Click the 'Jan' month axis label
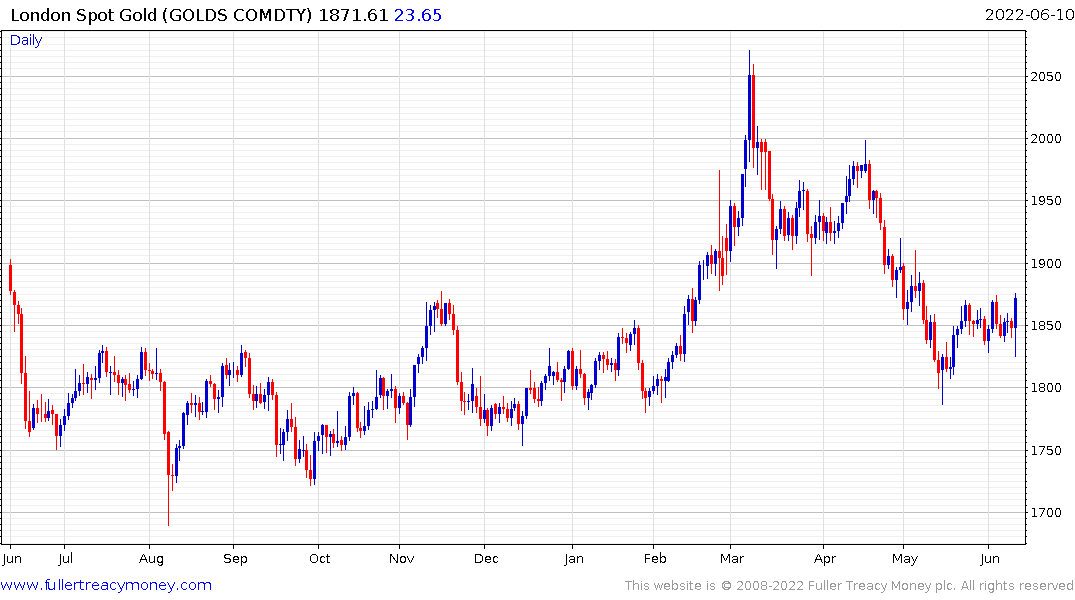The height and width of the screenshot is (600, 1075). click(x=574, y=559)
